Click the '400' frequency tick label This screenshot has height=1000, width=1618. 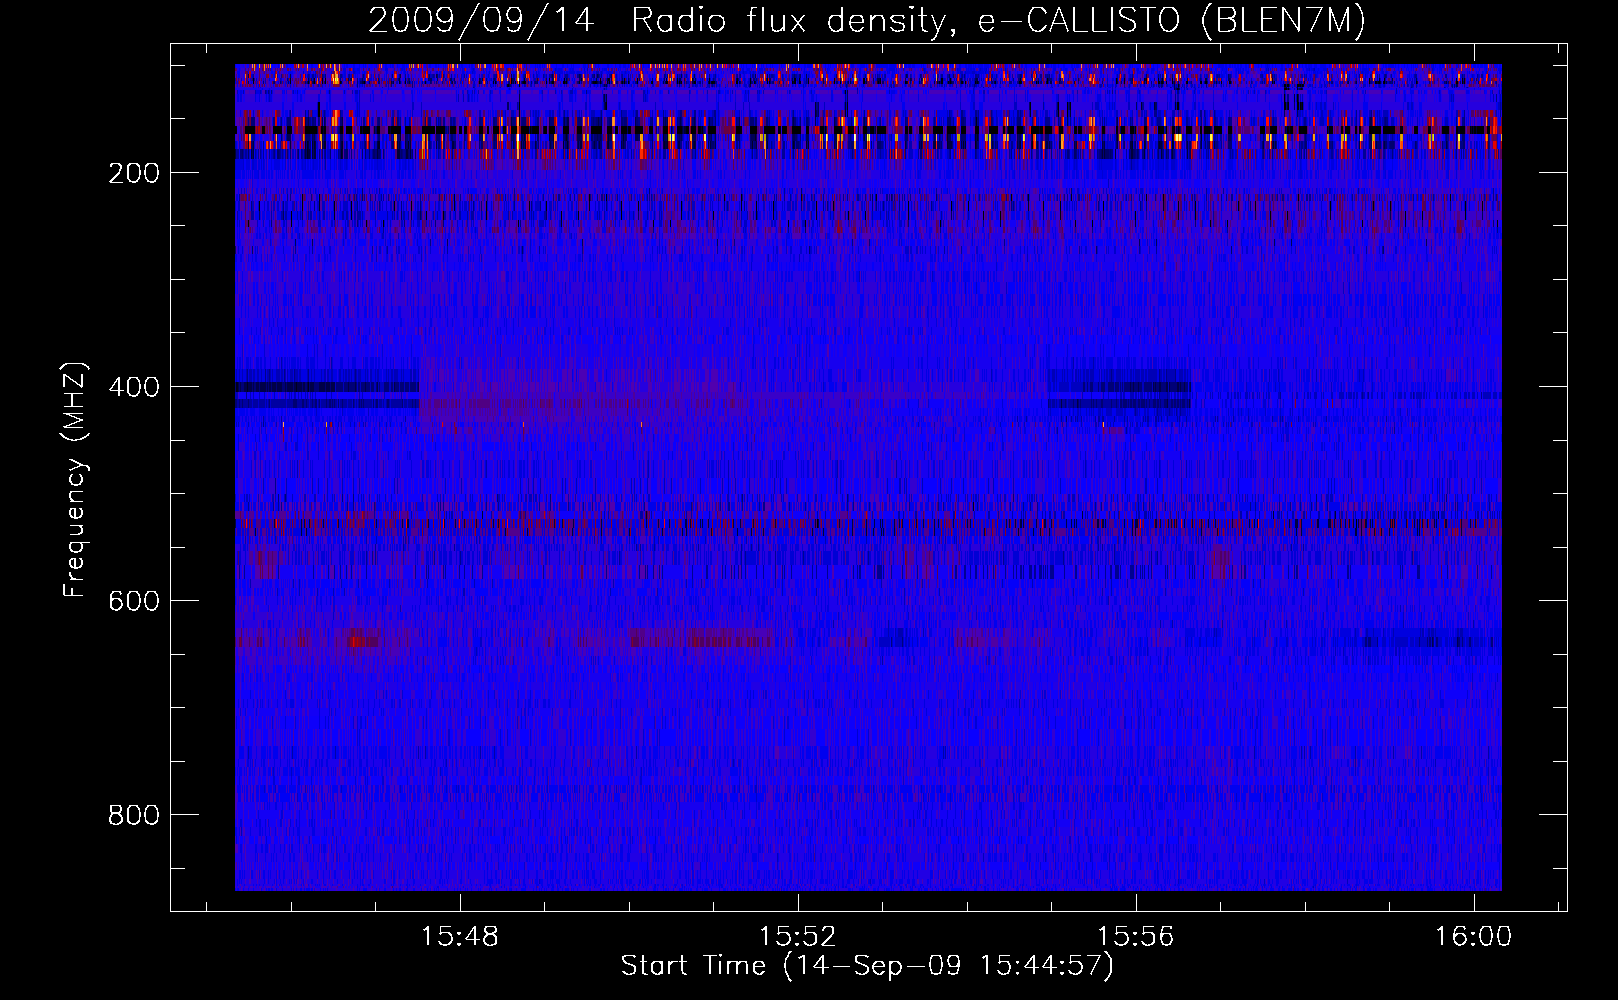(x=134, y=388)
